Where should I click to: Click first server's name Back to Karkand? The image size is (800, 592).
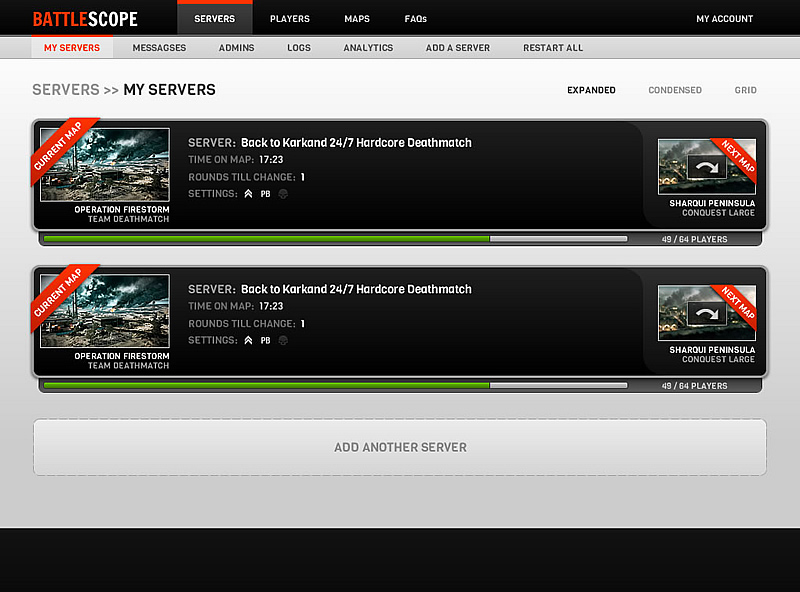[356, 143]
